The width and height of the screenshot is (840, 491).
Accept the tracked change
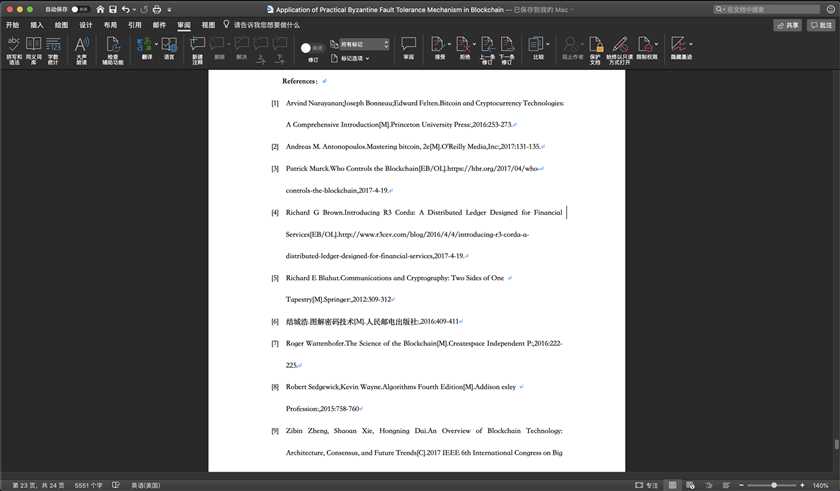tap(438, 48)
